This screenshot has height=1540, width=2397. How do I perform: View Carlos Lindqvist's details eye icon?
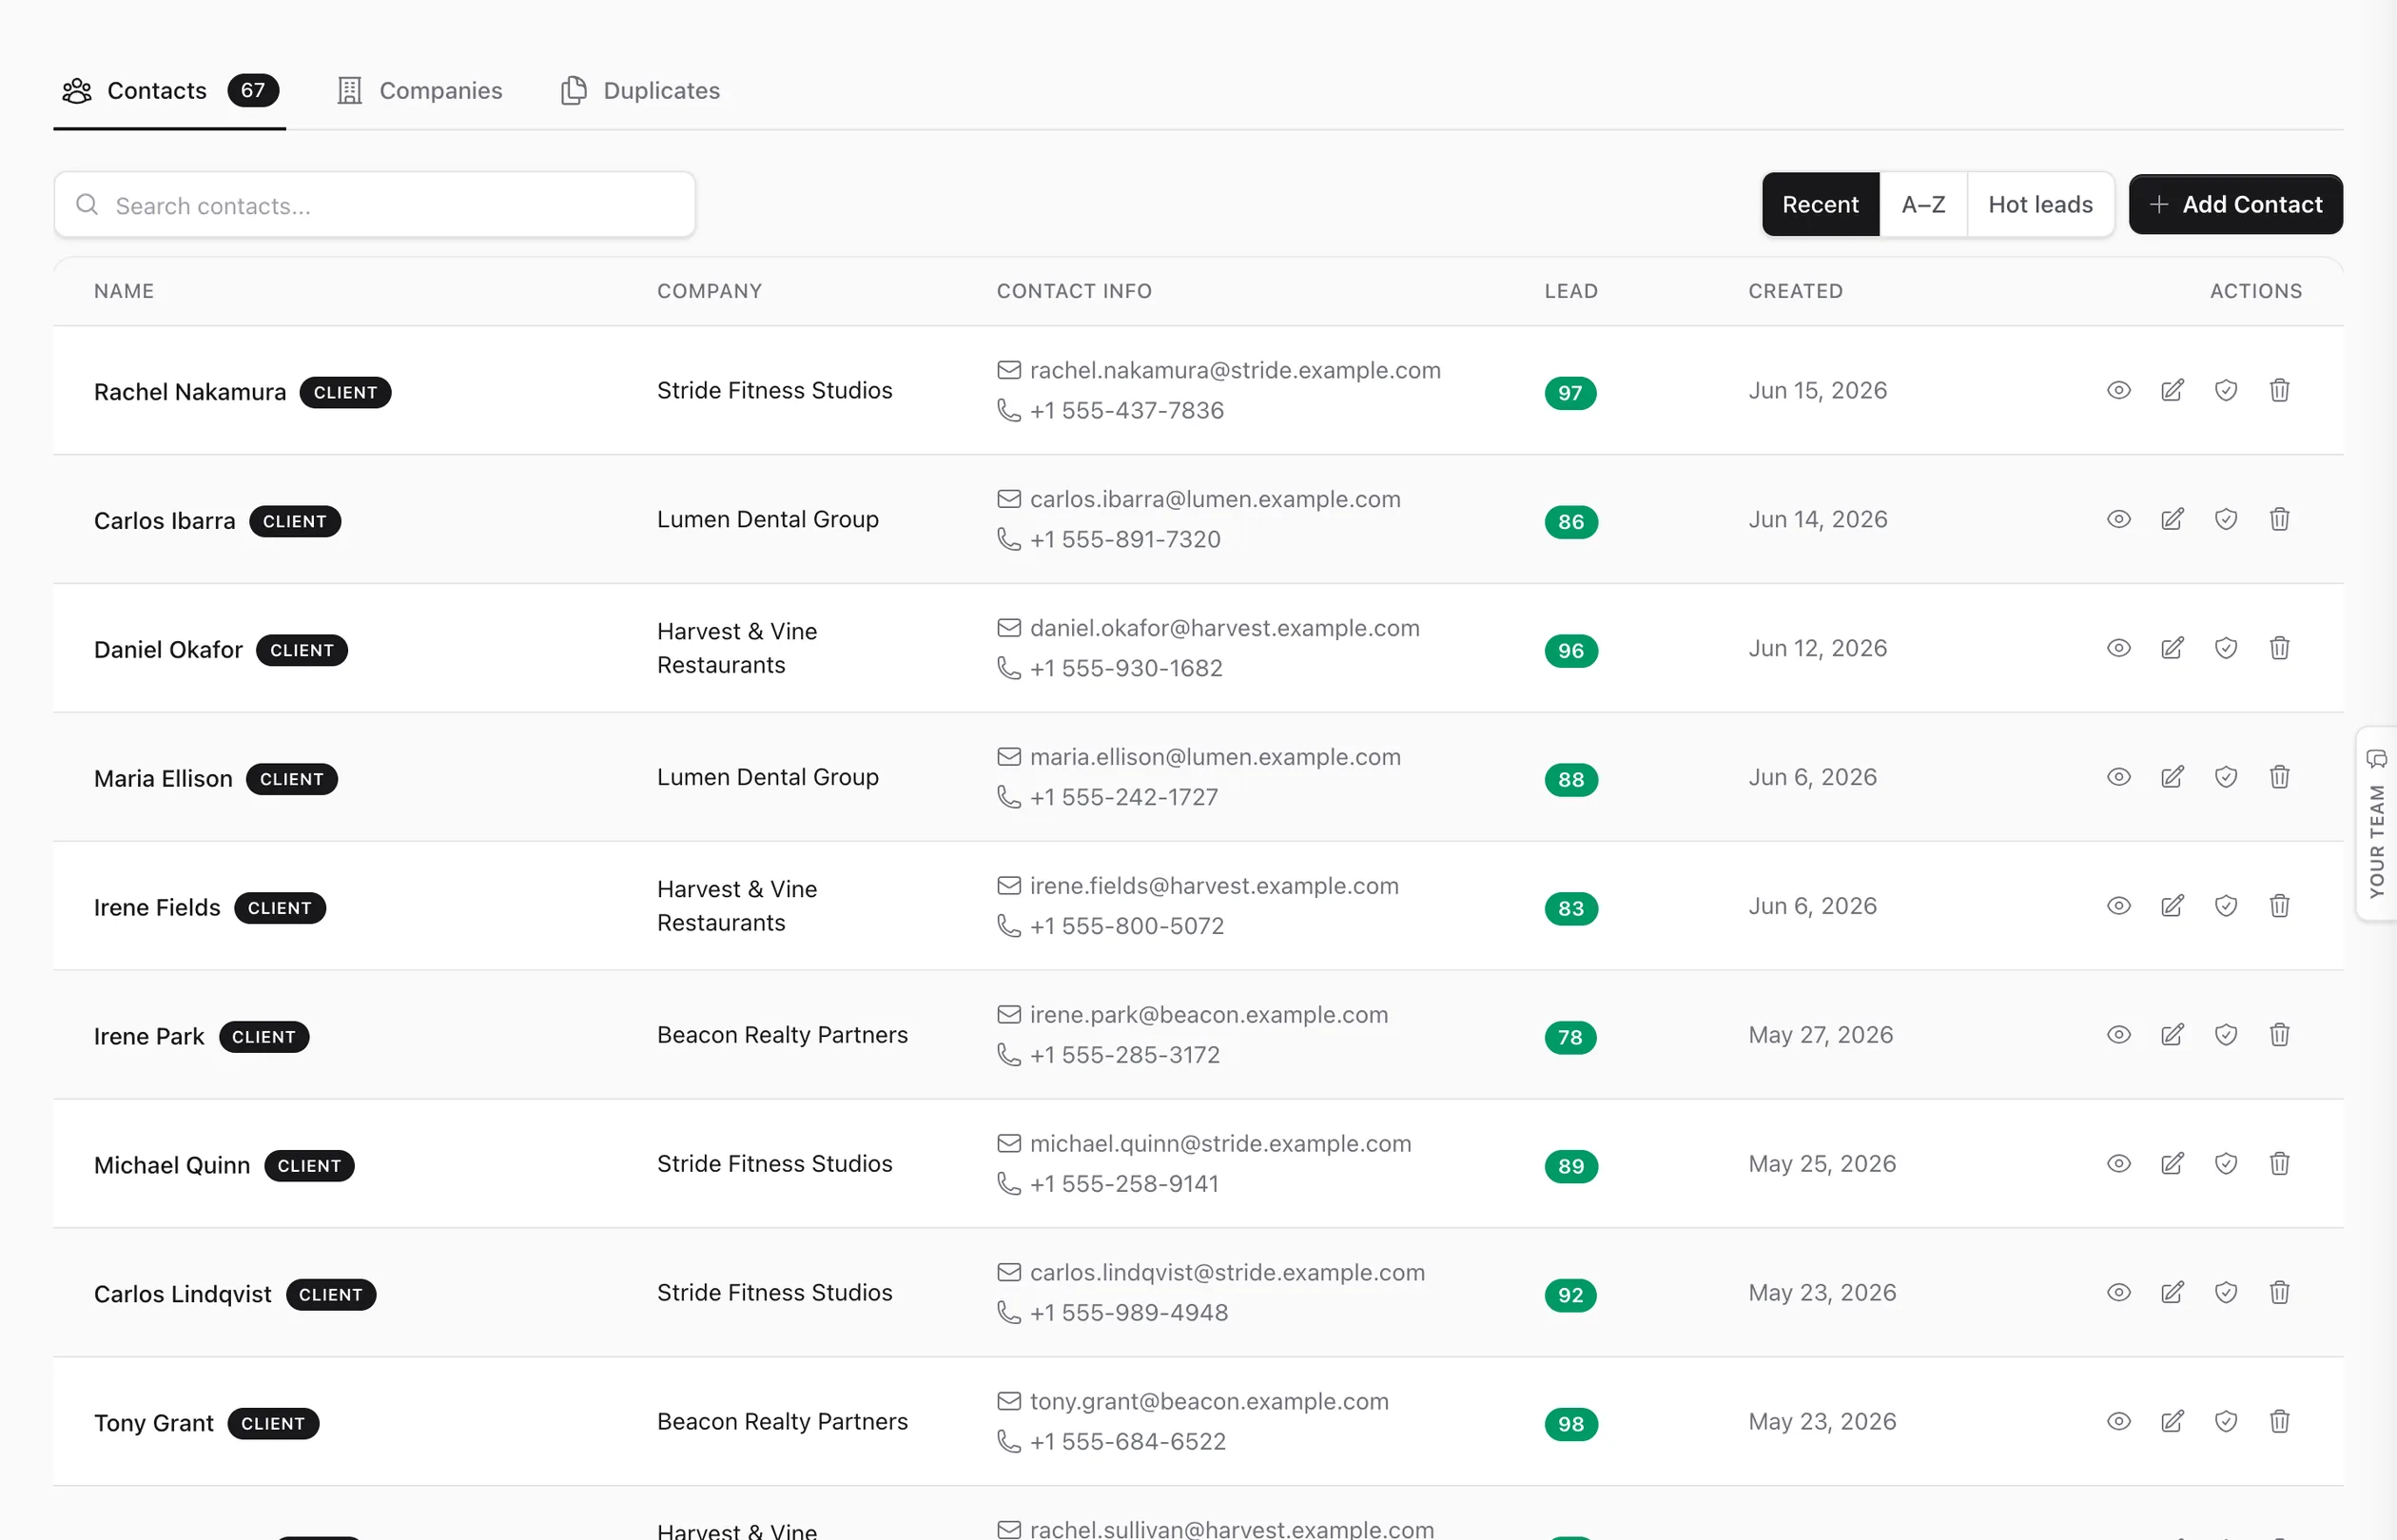pos(2118,1293)
